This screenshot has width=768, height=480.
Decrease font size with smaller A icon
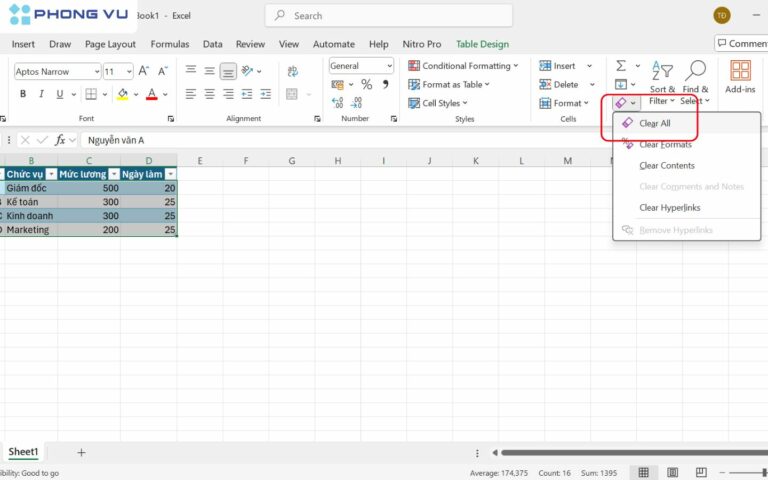point(163,72)
